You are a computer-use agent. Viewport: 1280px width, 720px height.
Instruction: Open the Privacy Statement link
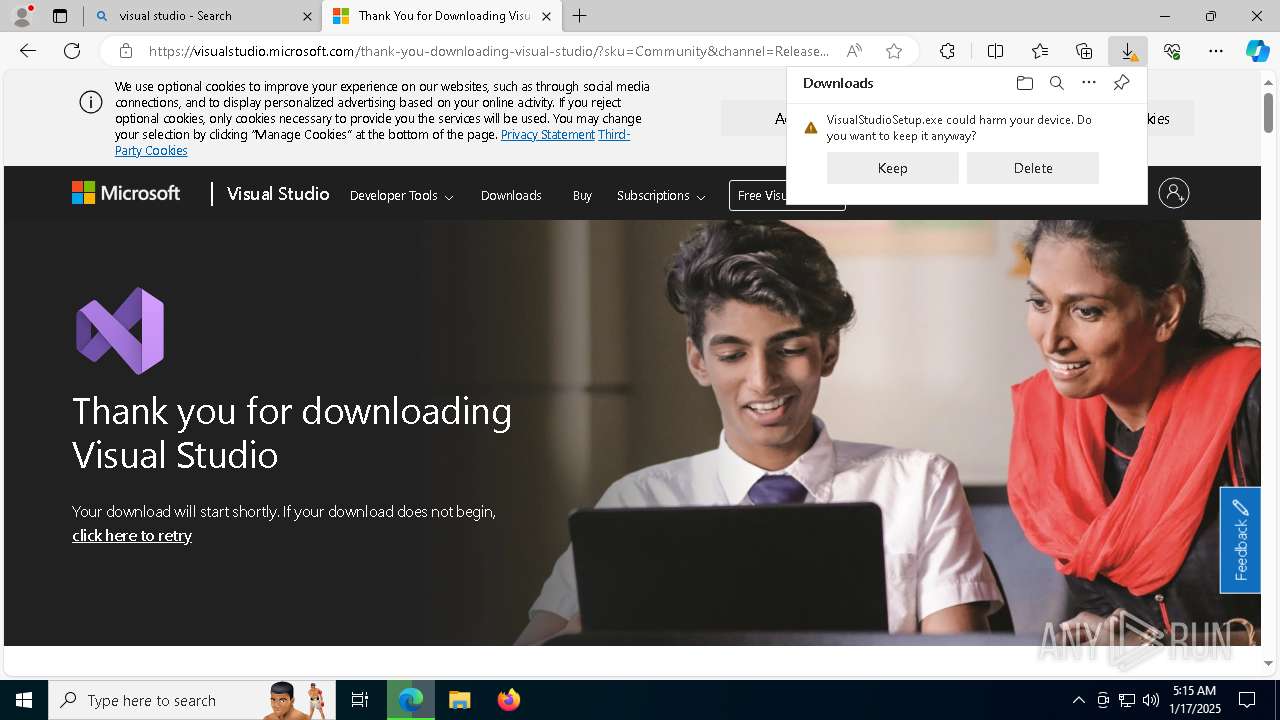(548, 134)
